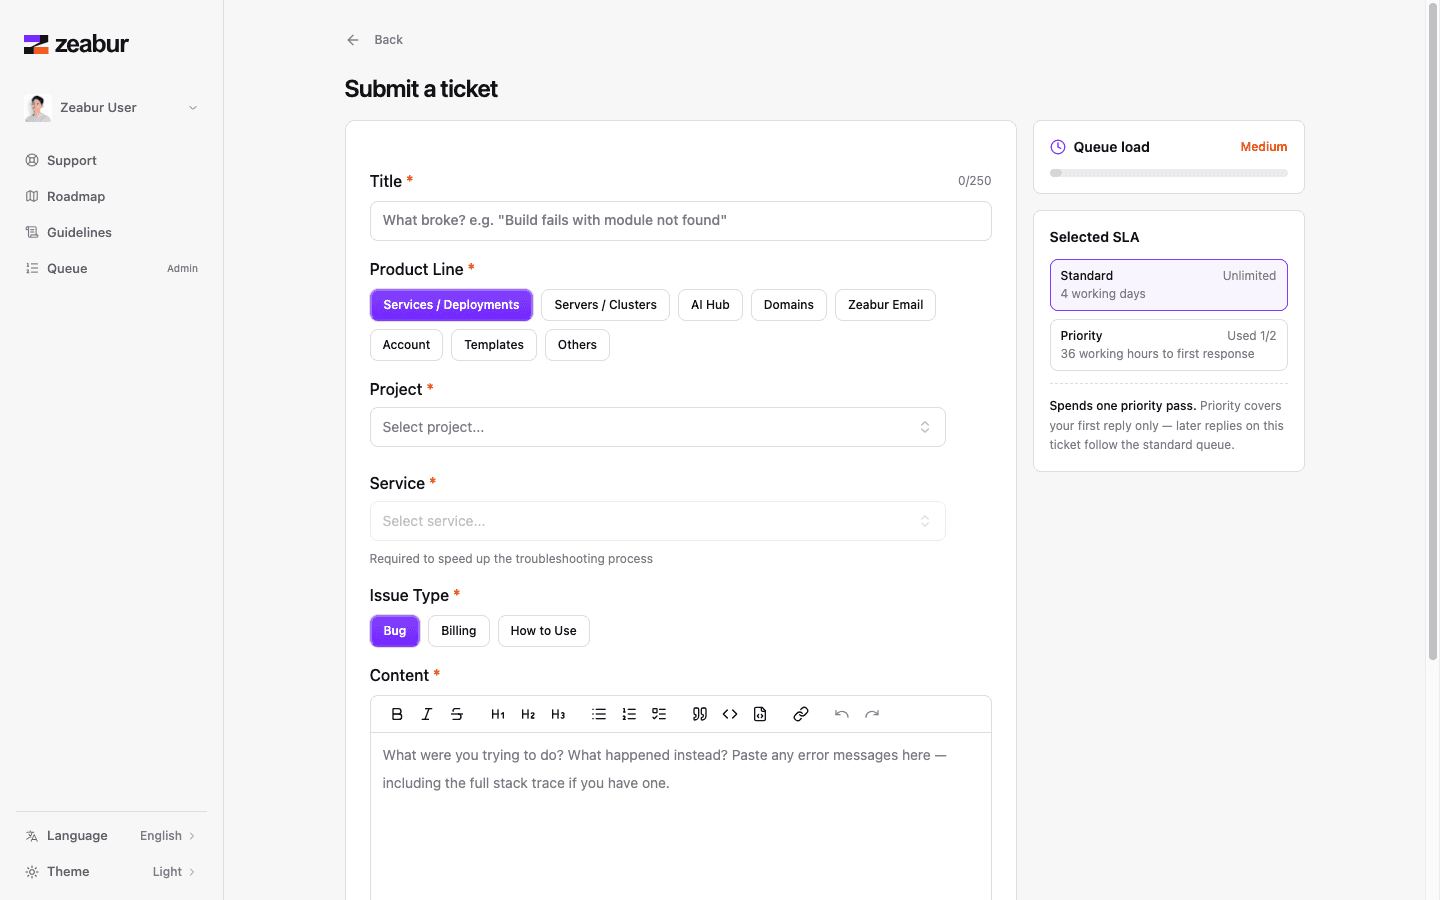Focus the Title input field
This screenshot has width=1440, height=900.
680,221
